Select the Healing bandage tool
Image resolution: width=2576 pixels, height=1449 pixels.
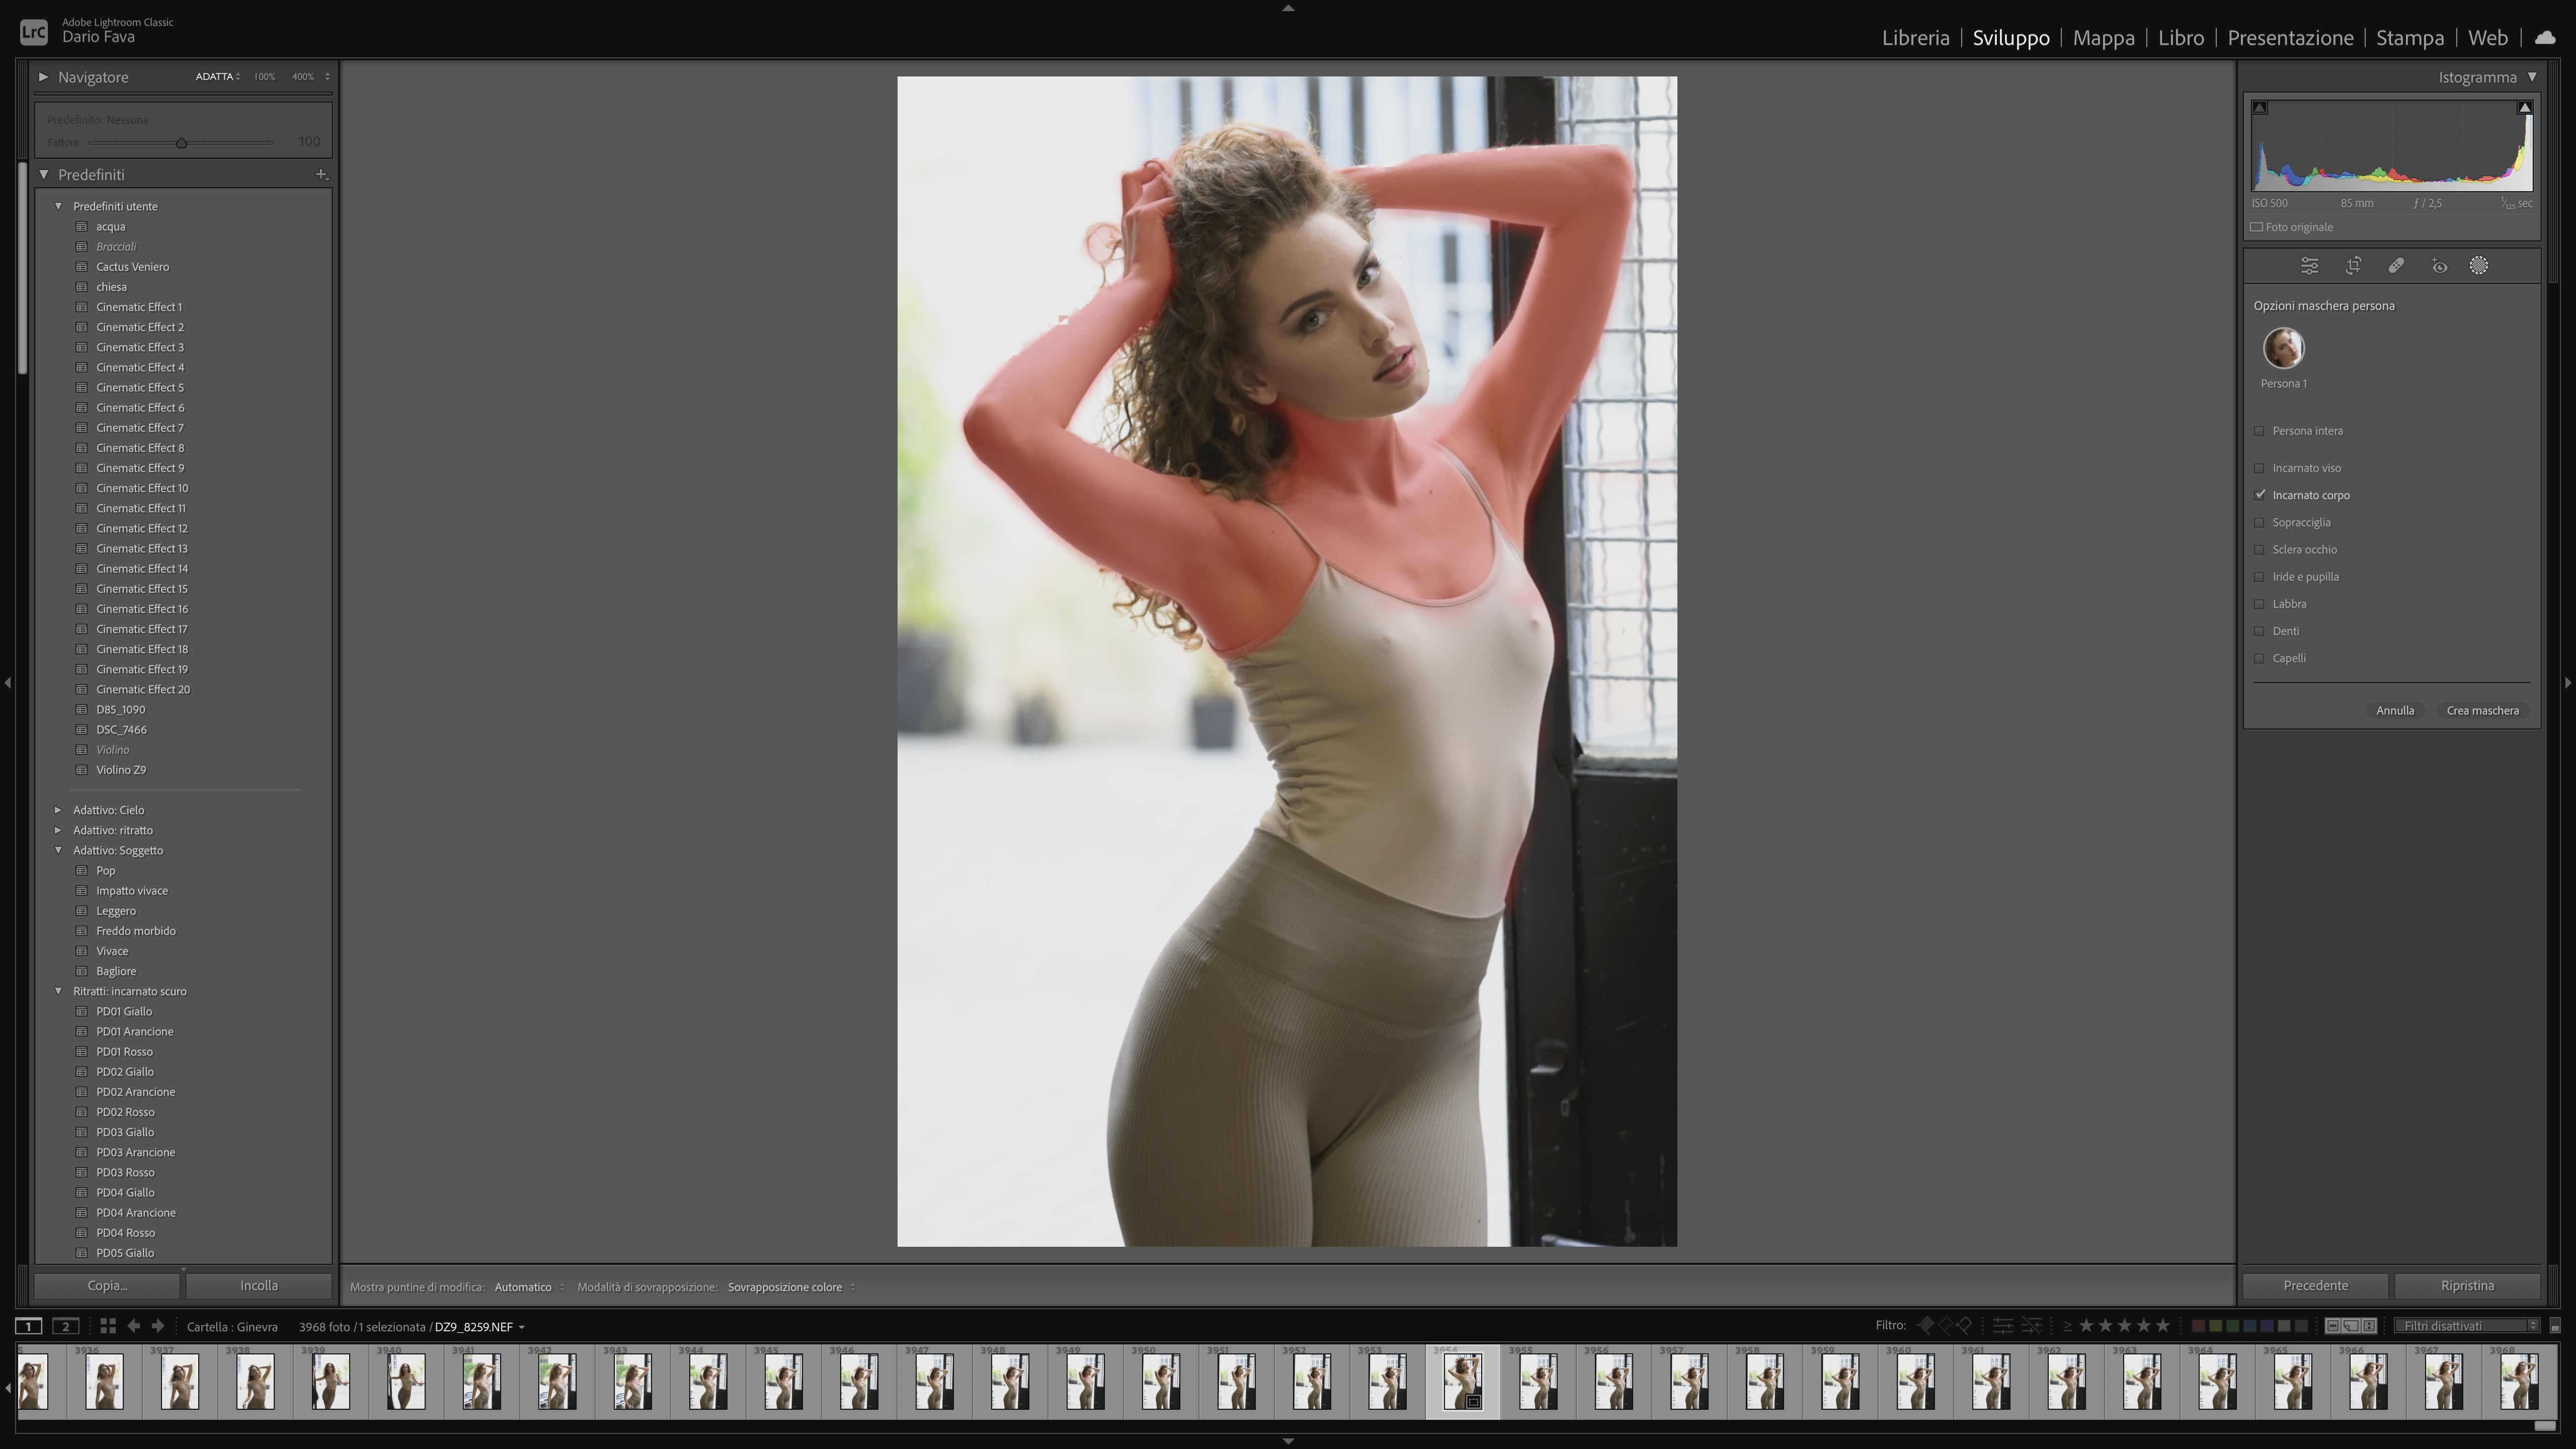[x=2396, y=266]
